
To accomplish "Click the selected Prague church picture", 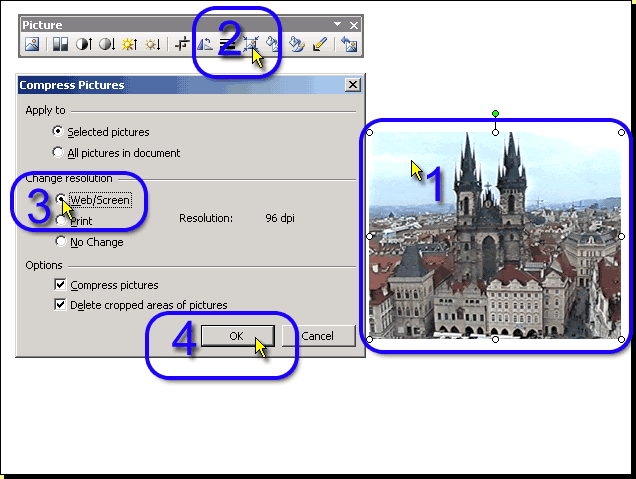I will coord(495,235).
